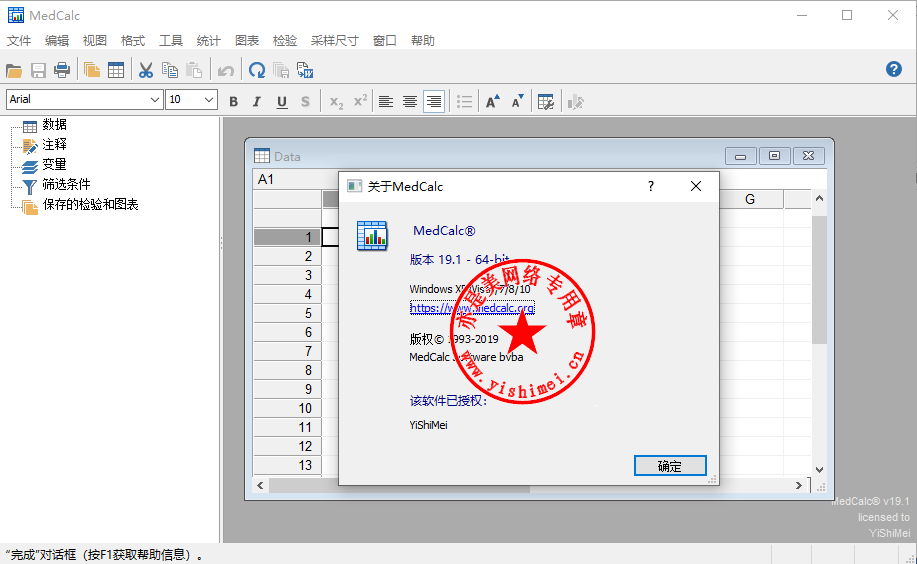Open the 采样尺寸 menu
This screenshot has width=917, height=564.
pos(335,40)
